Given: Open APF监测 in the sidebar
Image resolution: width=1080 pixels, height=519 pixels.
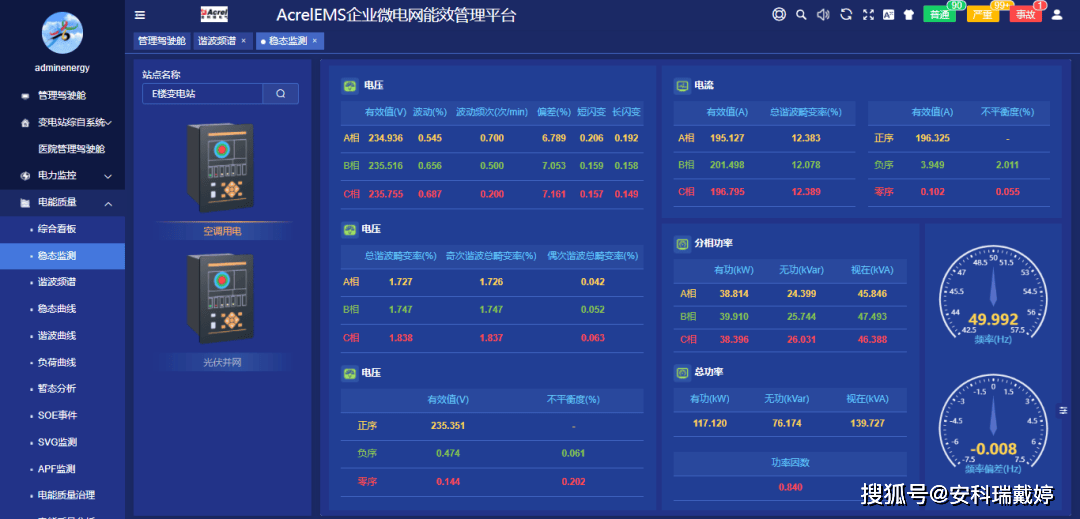Looking at the screenshot, I should coord(56,469).
